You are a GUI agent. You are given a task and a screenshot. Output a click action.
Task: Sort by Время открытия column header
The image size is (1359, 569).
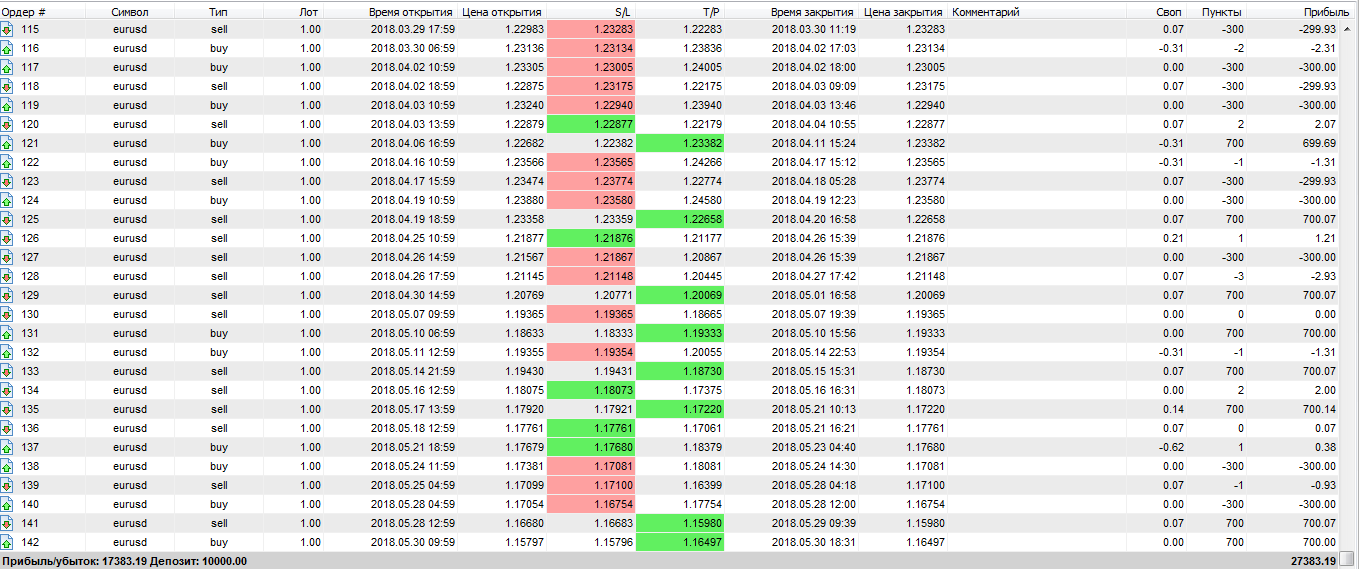(x=412, y=11)
